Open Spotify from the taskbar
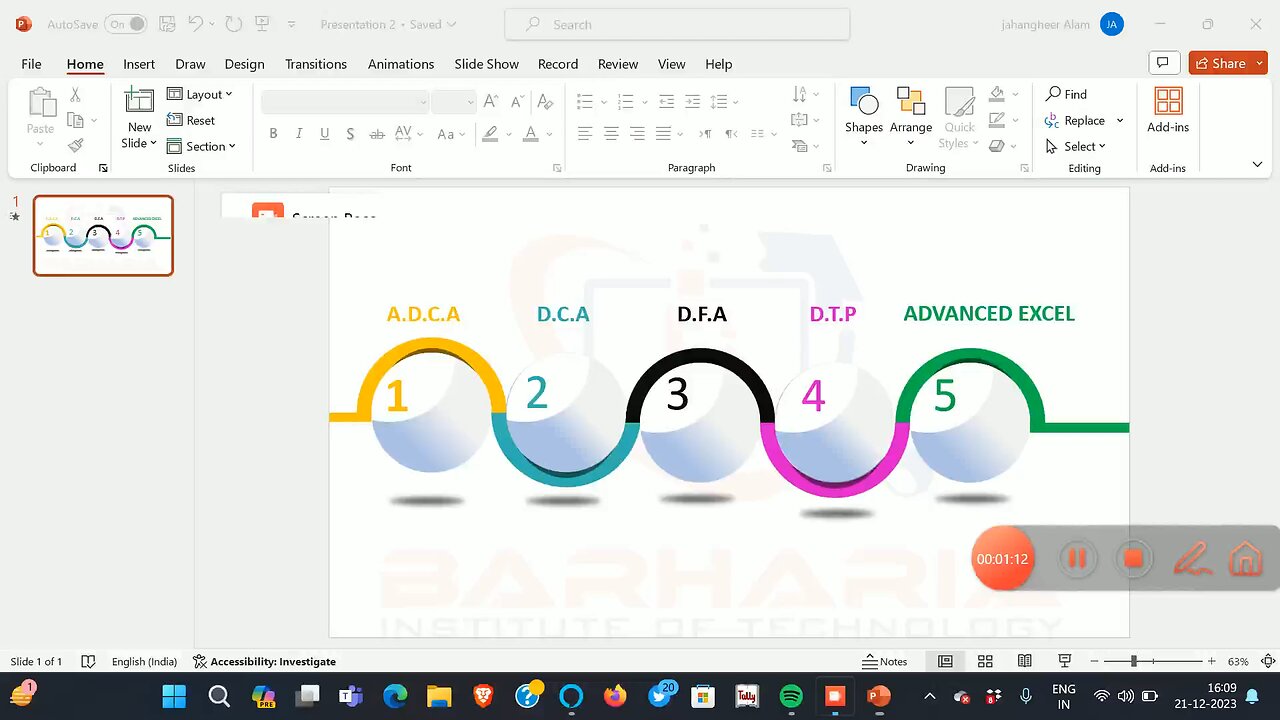This screenshot has height=720, width=1280. (791, 696)
